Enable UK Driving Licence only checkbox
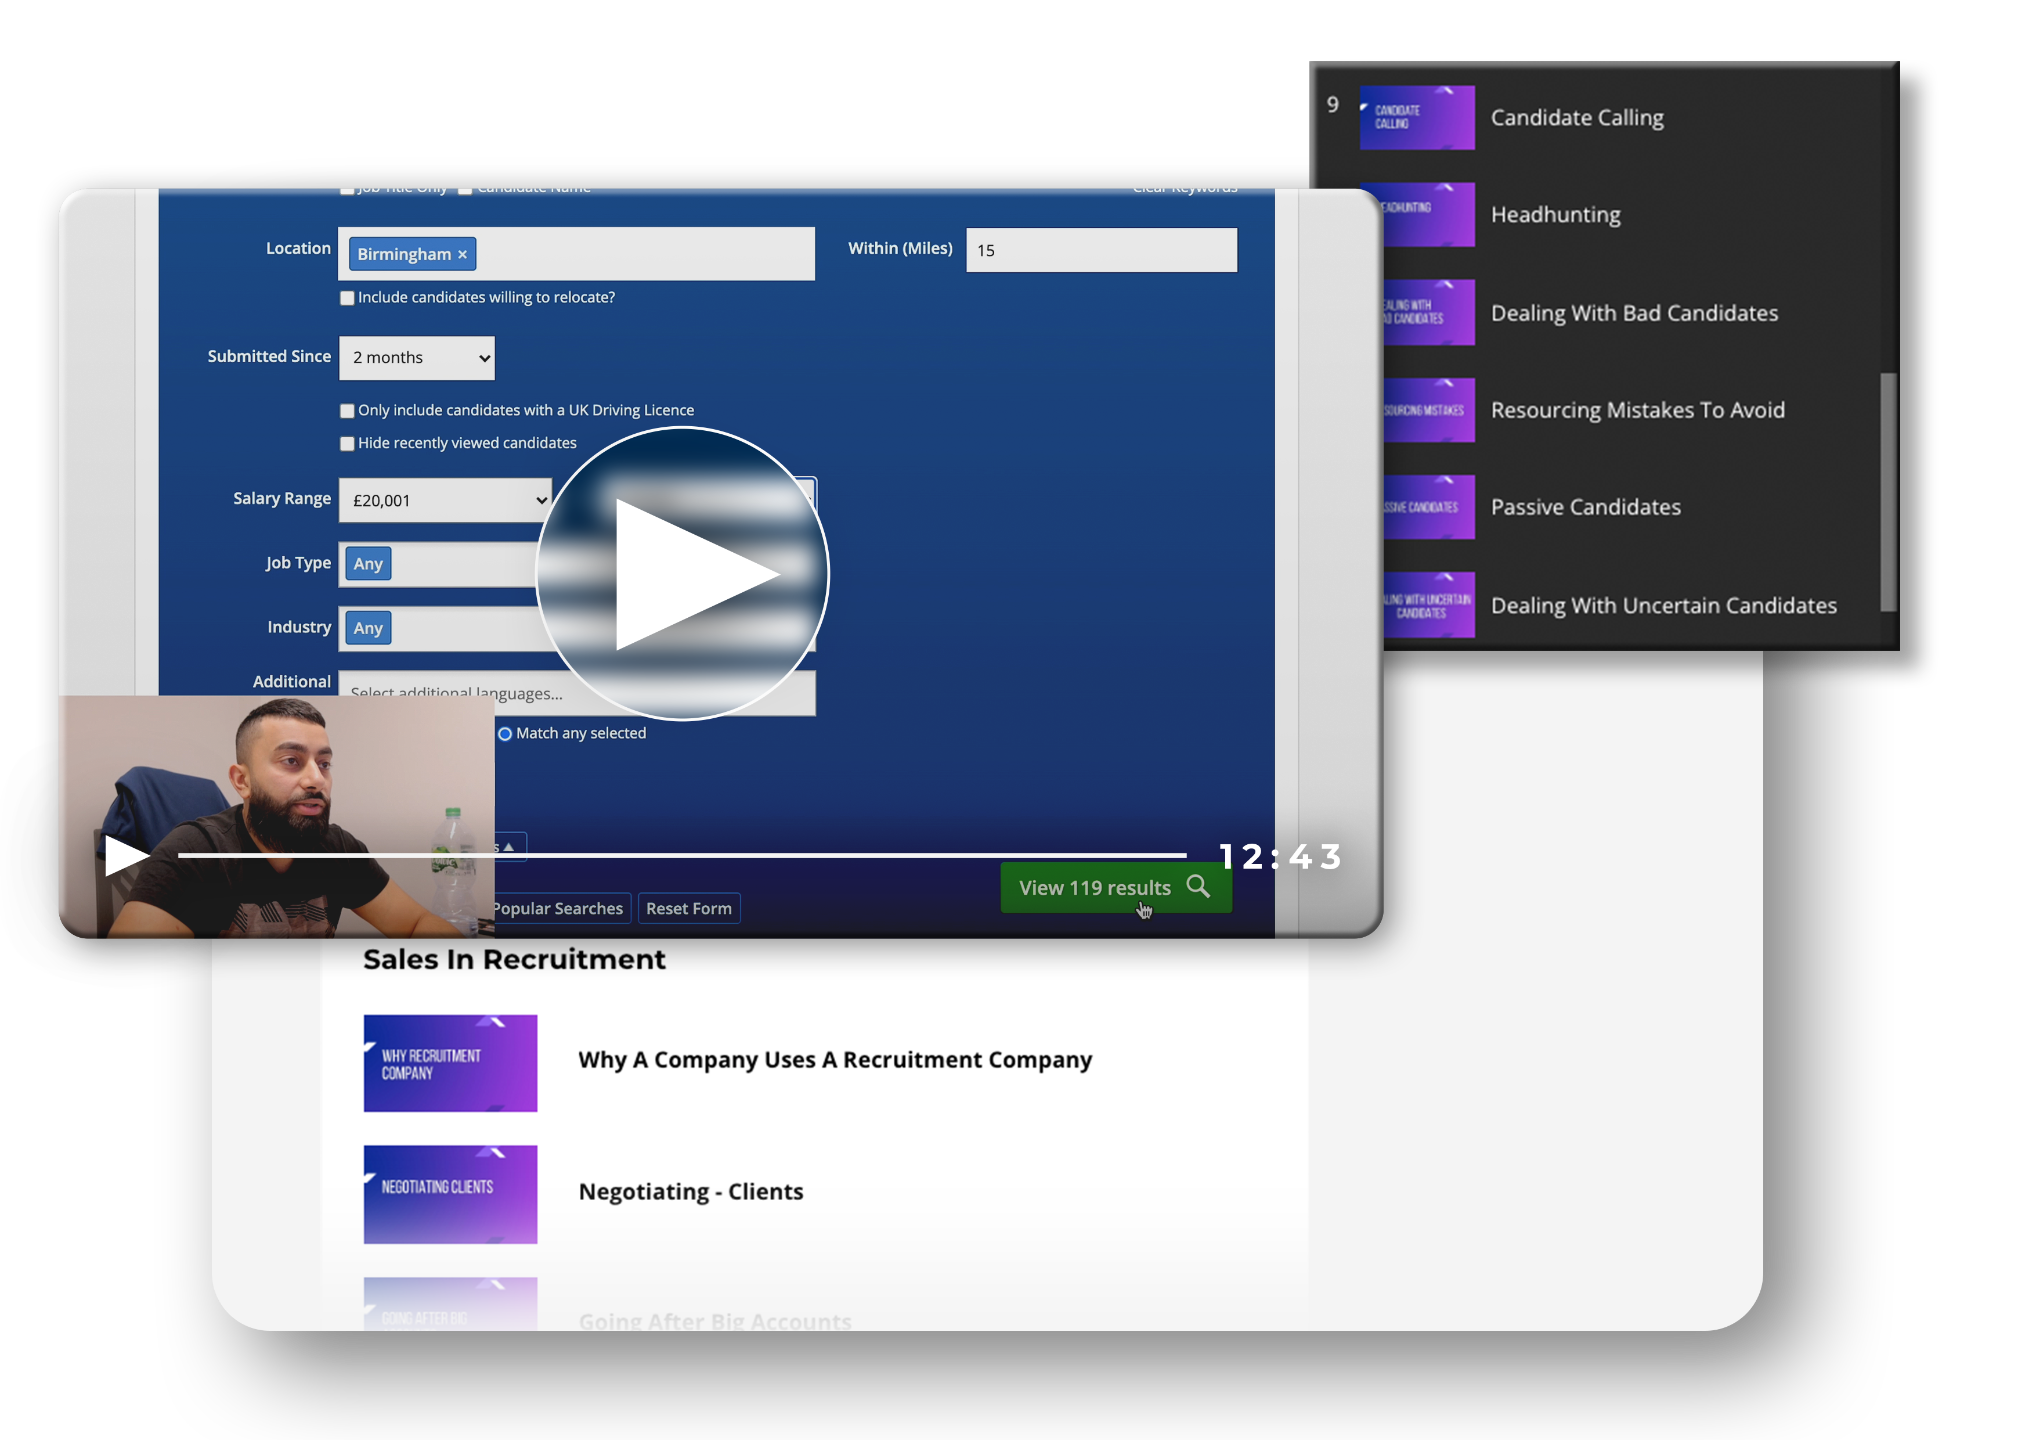Viewport: 2036px width, 1440px height. click(347, 411)
